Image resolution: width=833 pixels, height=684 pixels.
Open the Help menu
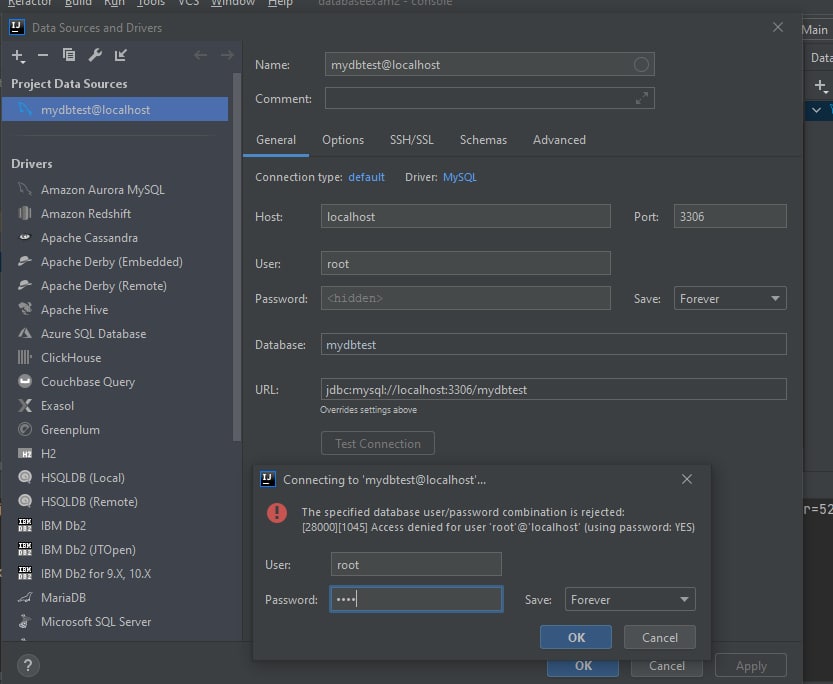tap(280, 3)
